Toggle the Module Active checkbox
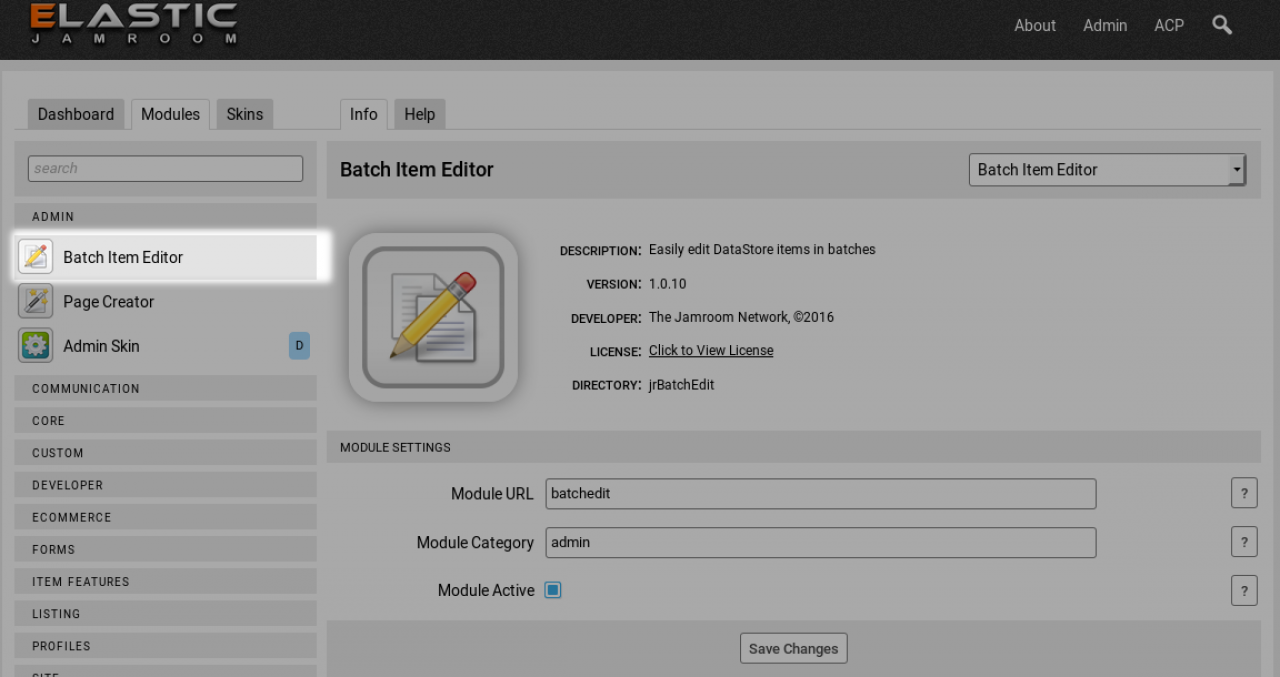This screenshot has height=677, width=1280. coord(553,590)
